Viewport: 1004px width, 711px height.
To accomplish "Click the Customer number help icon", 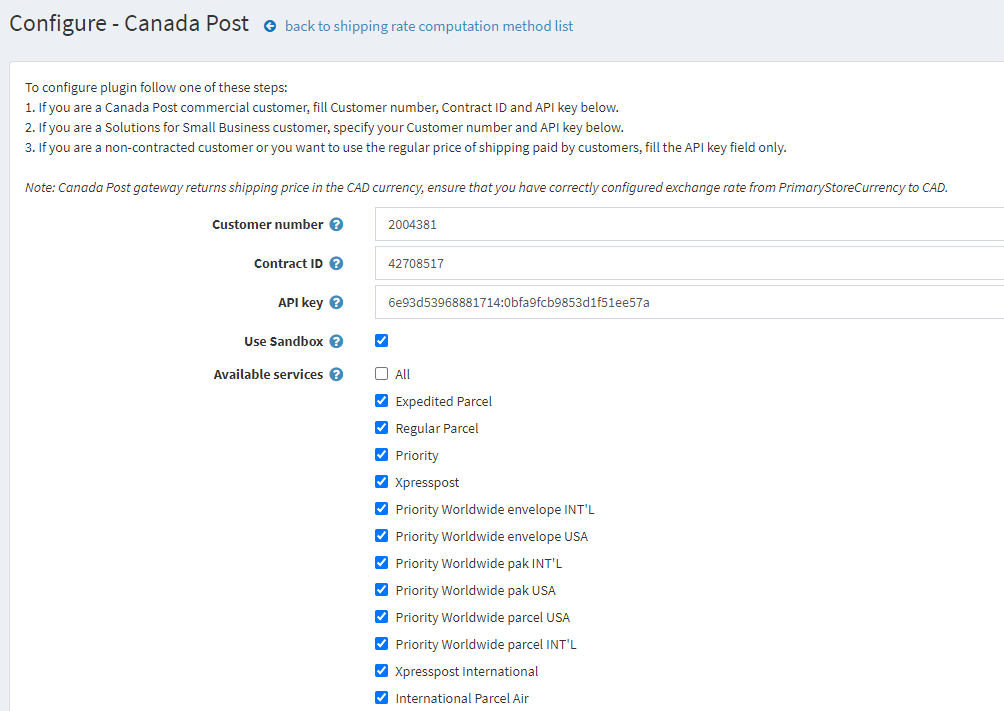I will 336,224.
